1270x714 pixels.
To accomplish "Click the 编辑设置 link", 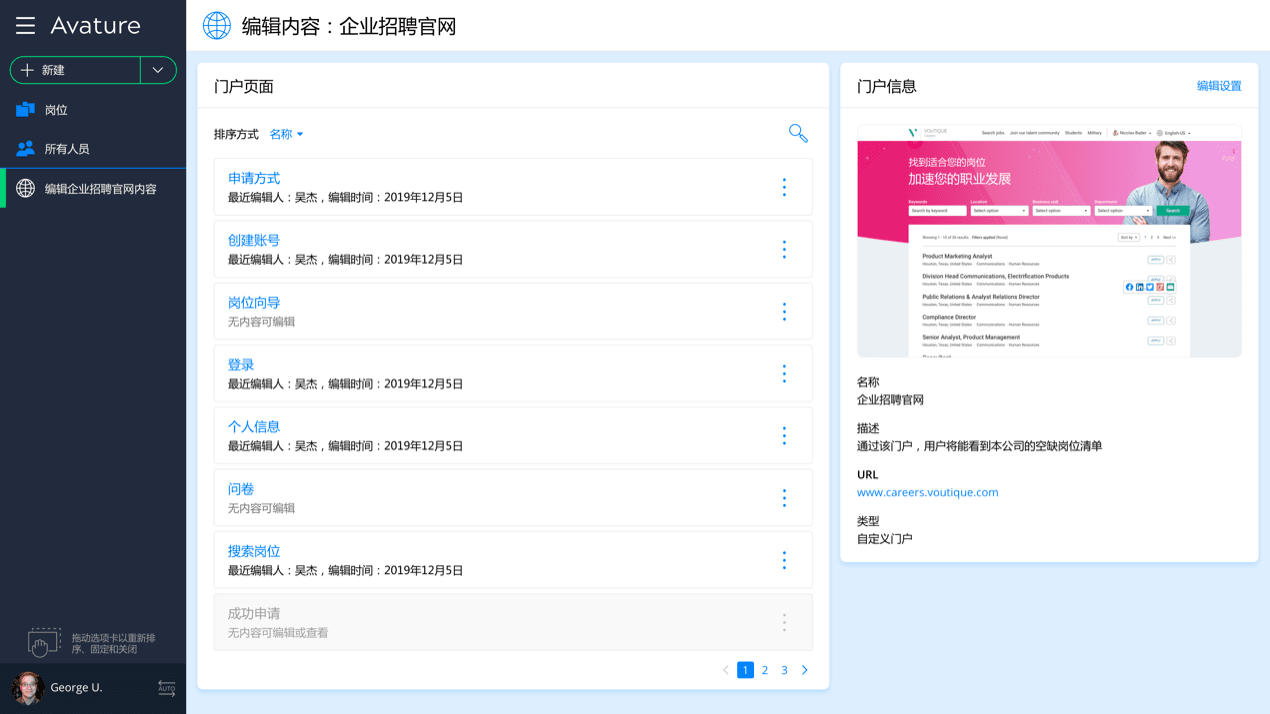I will (1218, 86).
